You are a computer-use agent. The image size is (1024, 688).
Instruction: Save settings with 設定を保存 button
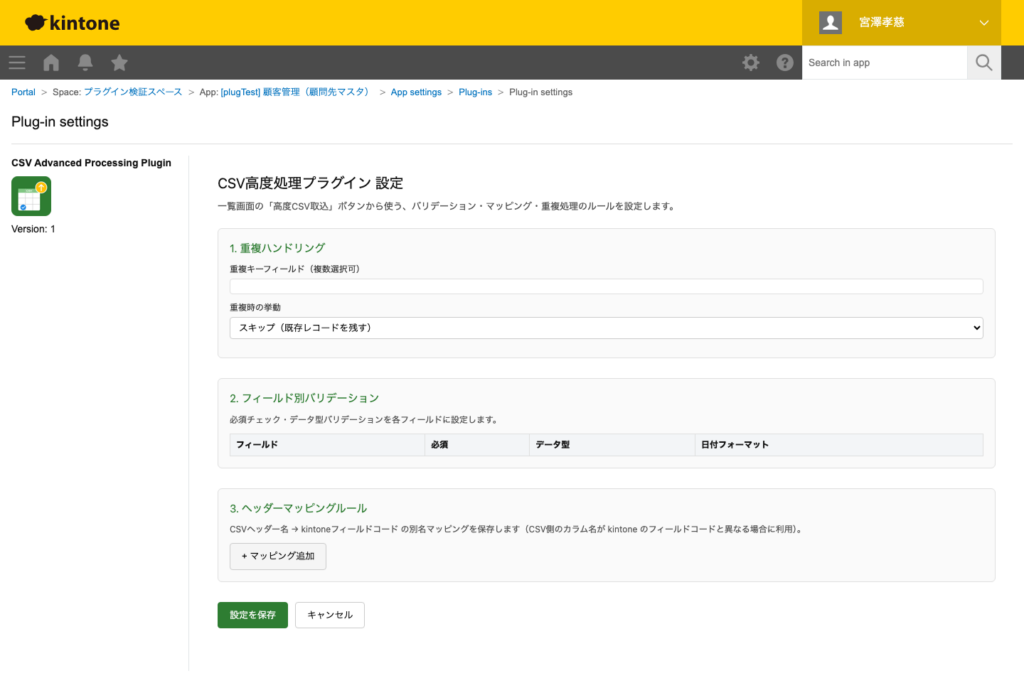[x=252, y=615]
